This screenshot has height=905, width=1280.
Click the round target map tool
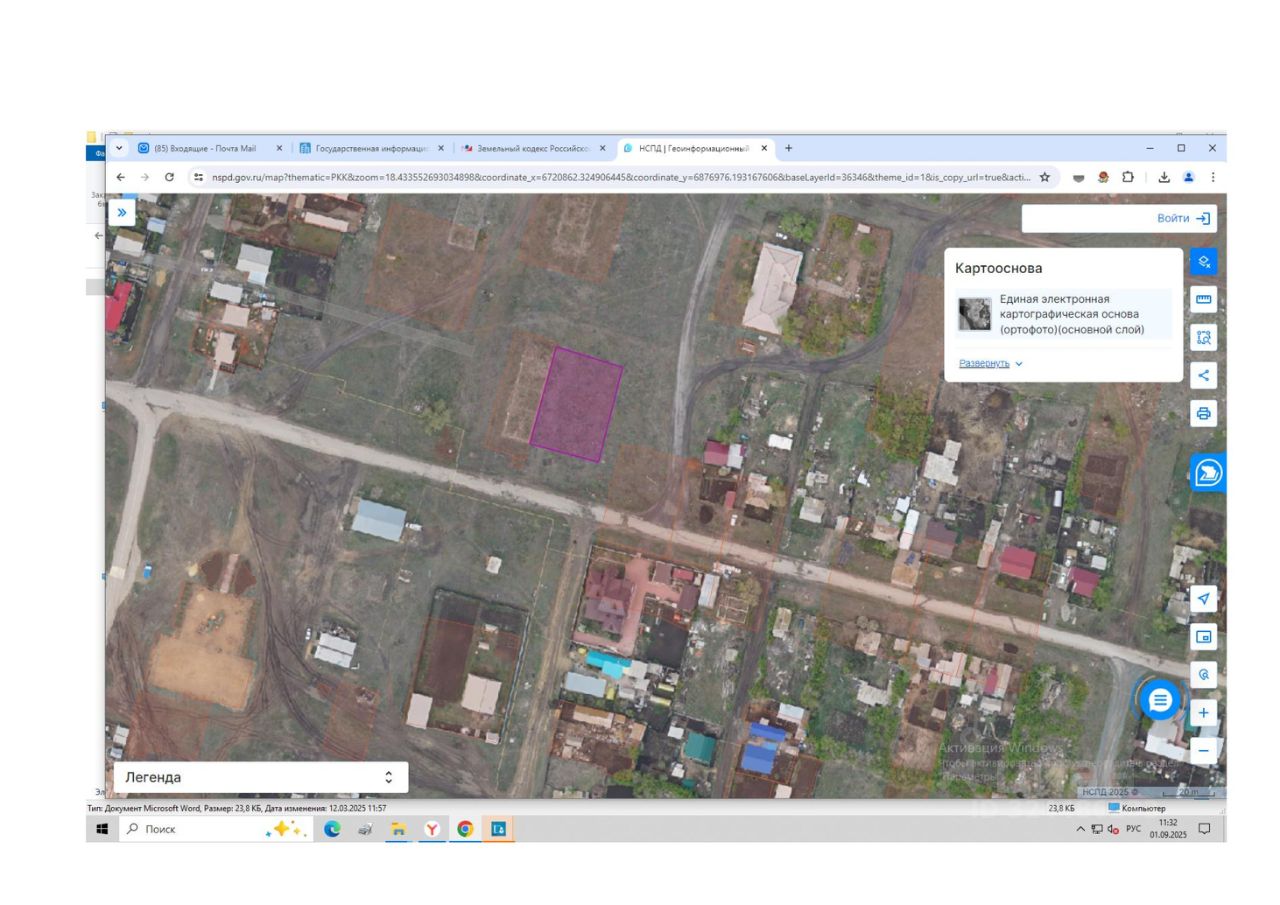tap(1204, 675)
